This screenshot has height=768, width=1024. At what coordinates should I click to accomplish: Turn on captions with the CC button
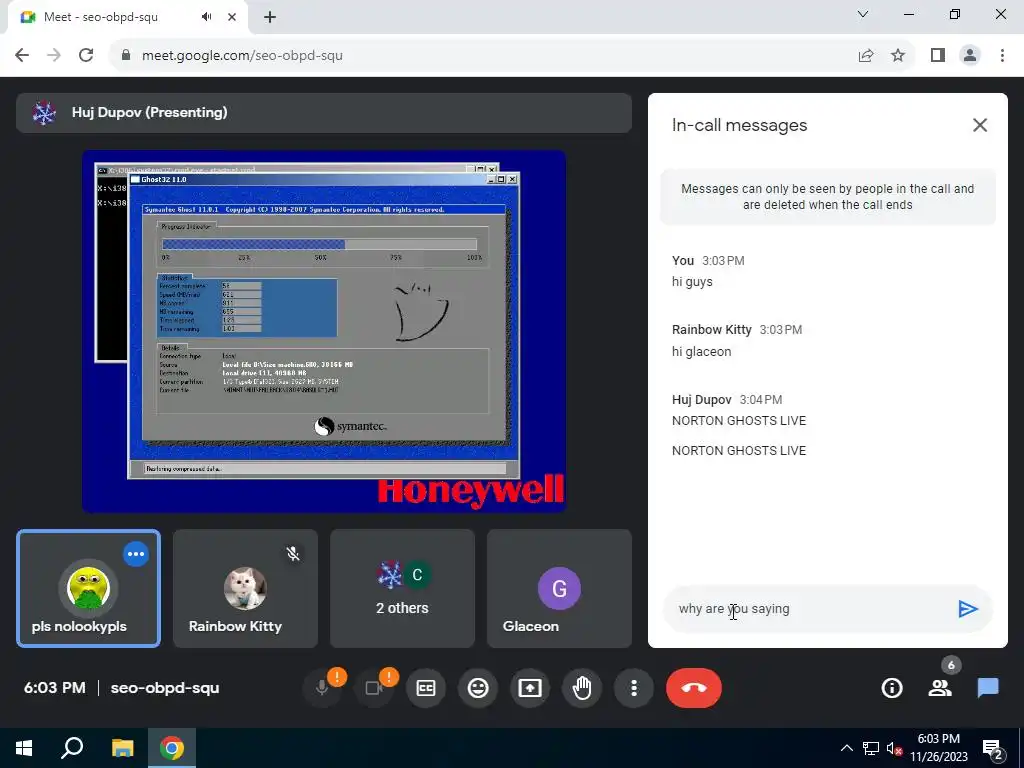(426, 688)
